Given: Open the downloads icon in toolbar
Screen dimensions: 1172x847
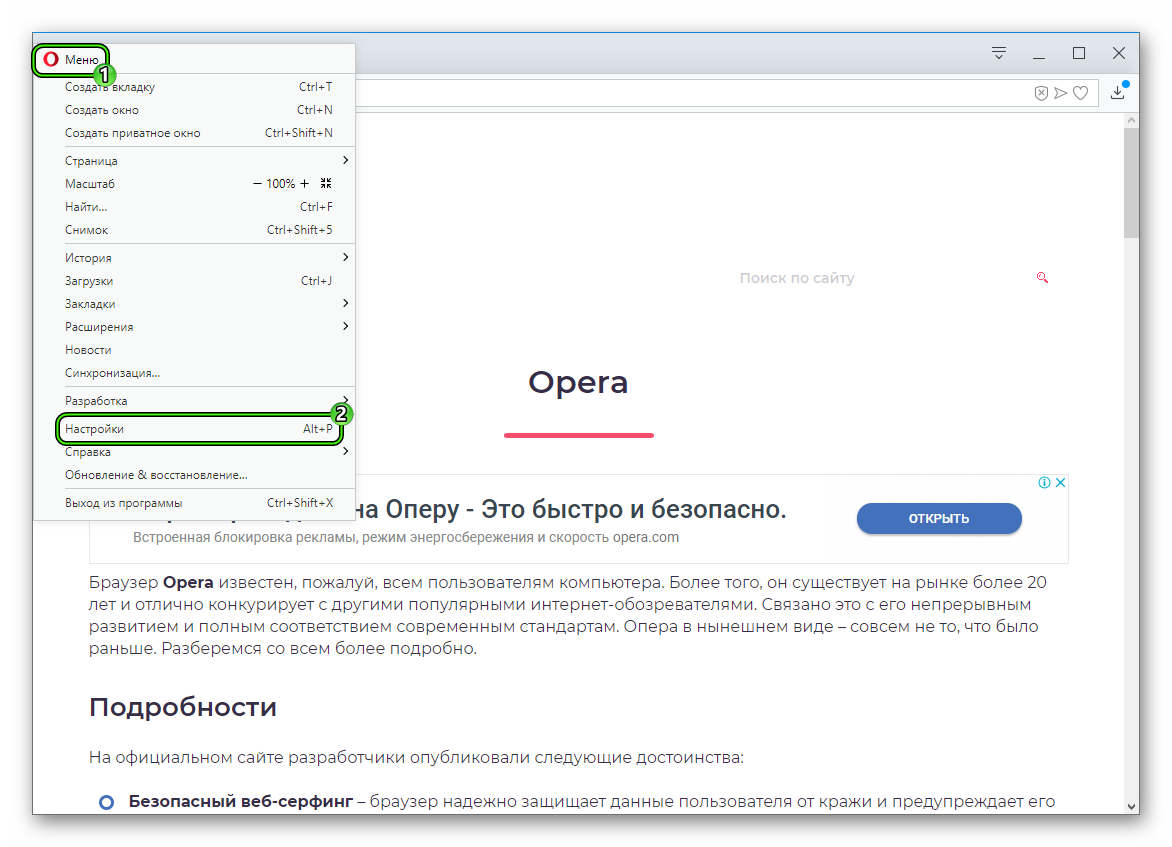Looking at the screenshot, I should 1118,91.
